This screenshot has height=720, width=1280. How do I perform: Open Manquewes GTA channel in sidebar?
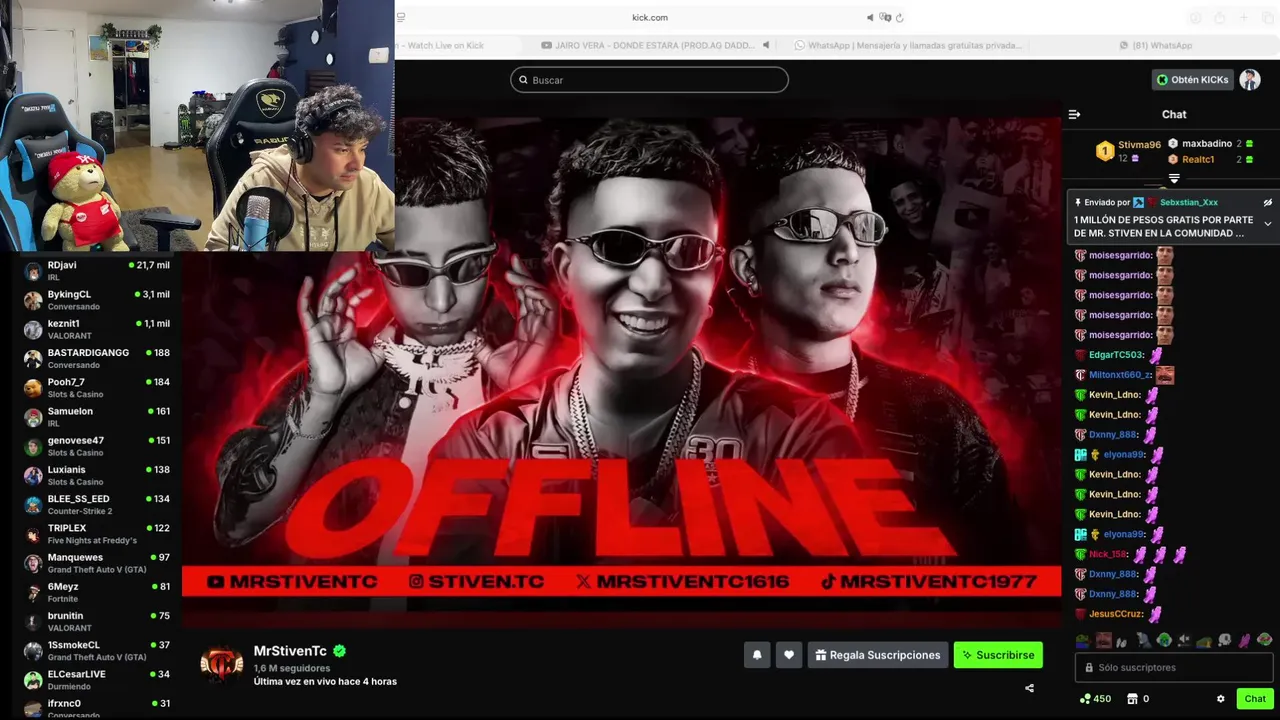[x=97, y=563]
